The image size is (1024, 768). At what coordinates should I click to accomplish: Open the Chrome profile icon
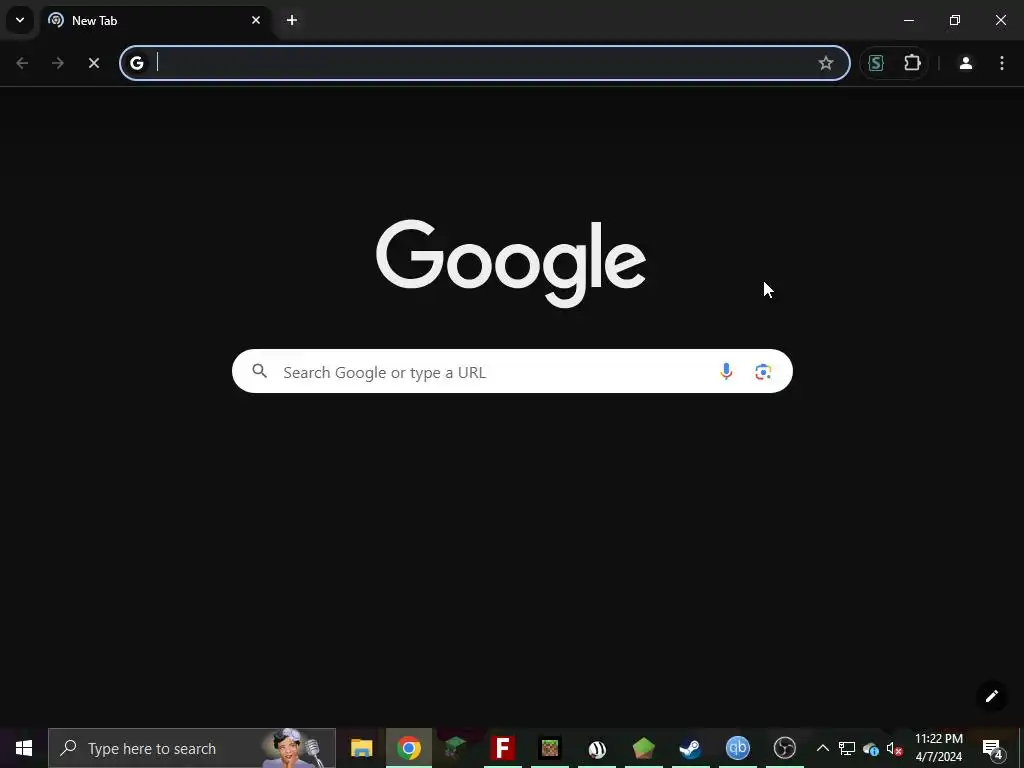tap(966, 63)
